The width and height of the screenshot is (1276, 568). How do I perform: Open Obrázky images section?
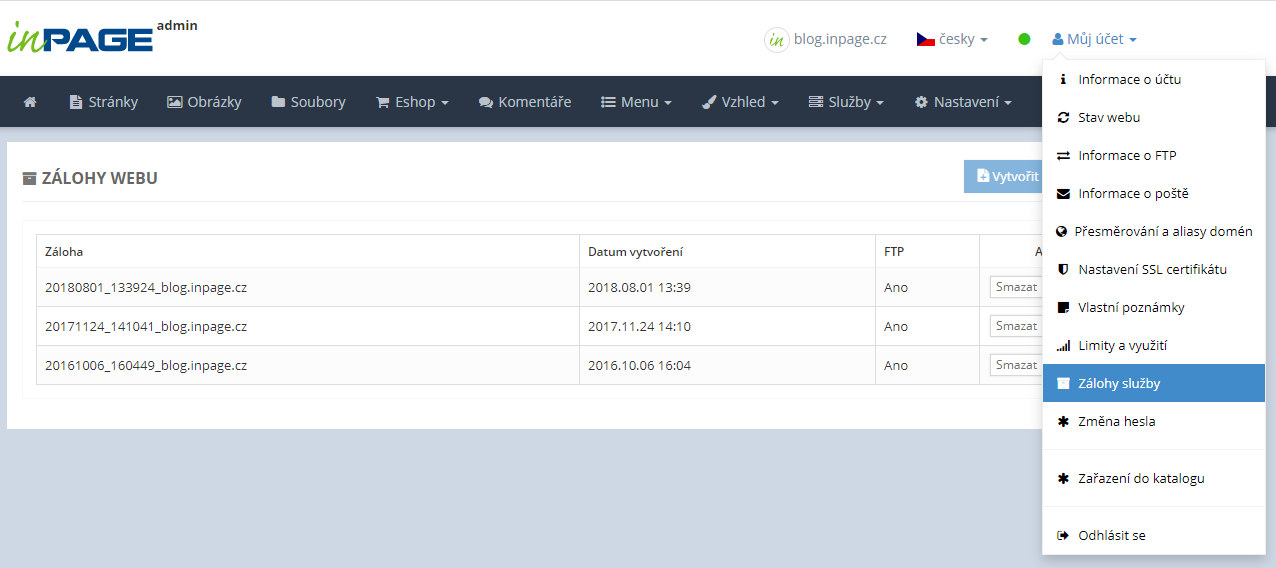pyautogui.click(x=204, y=102)
